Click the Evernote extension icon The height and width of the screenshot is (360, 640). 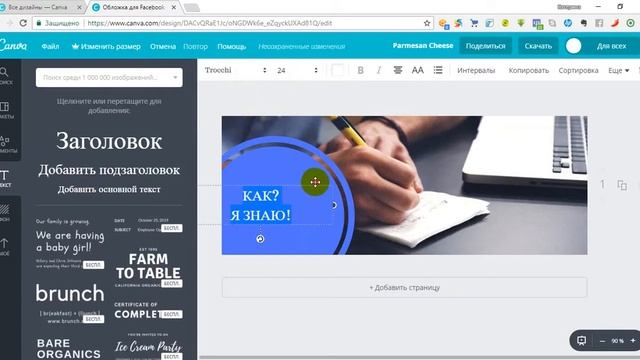584,23
